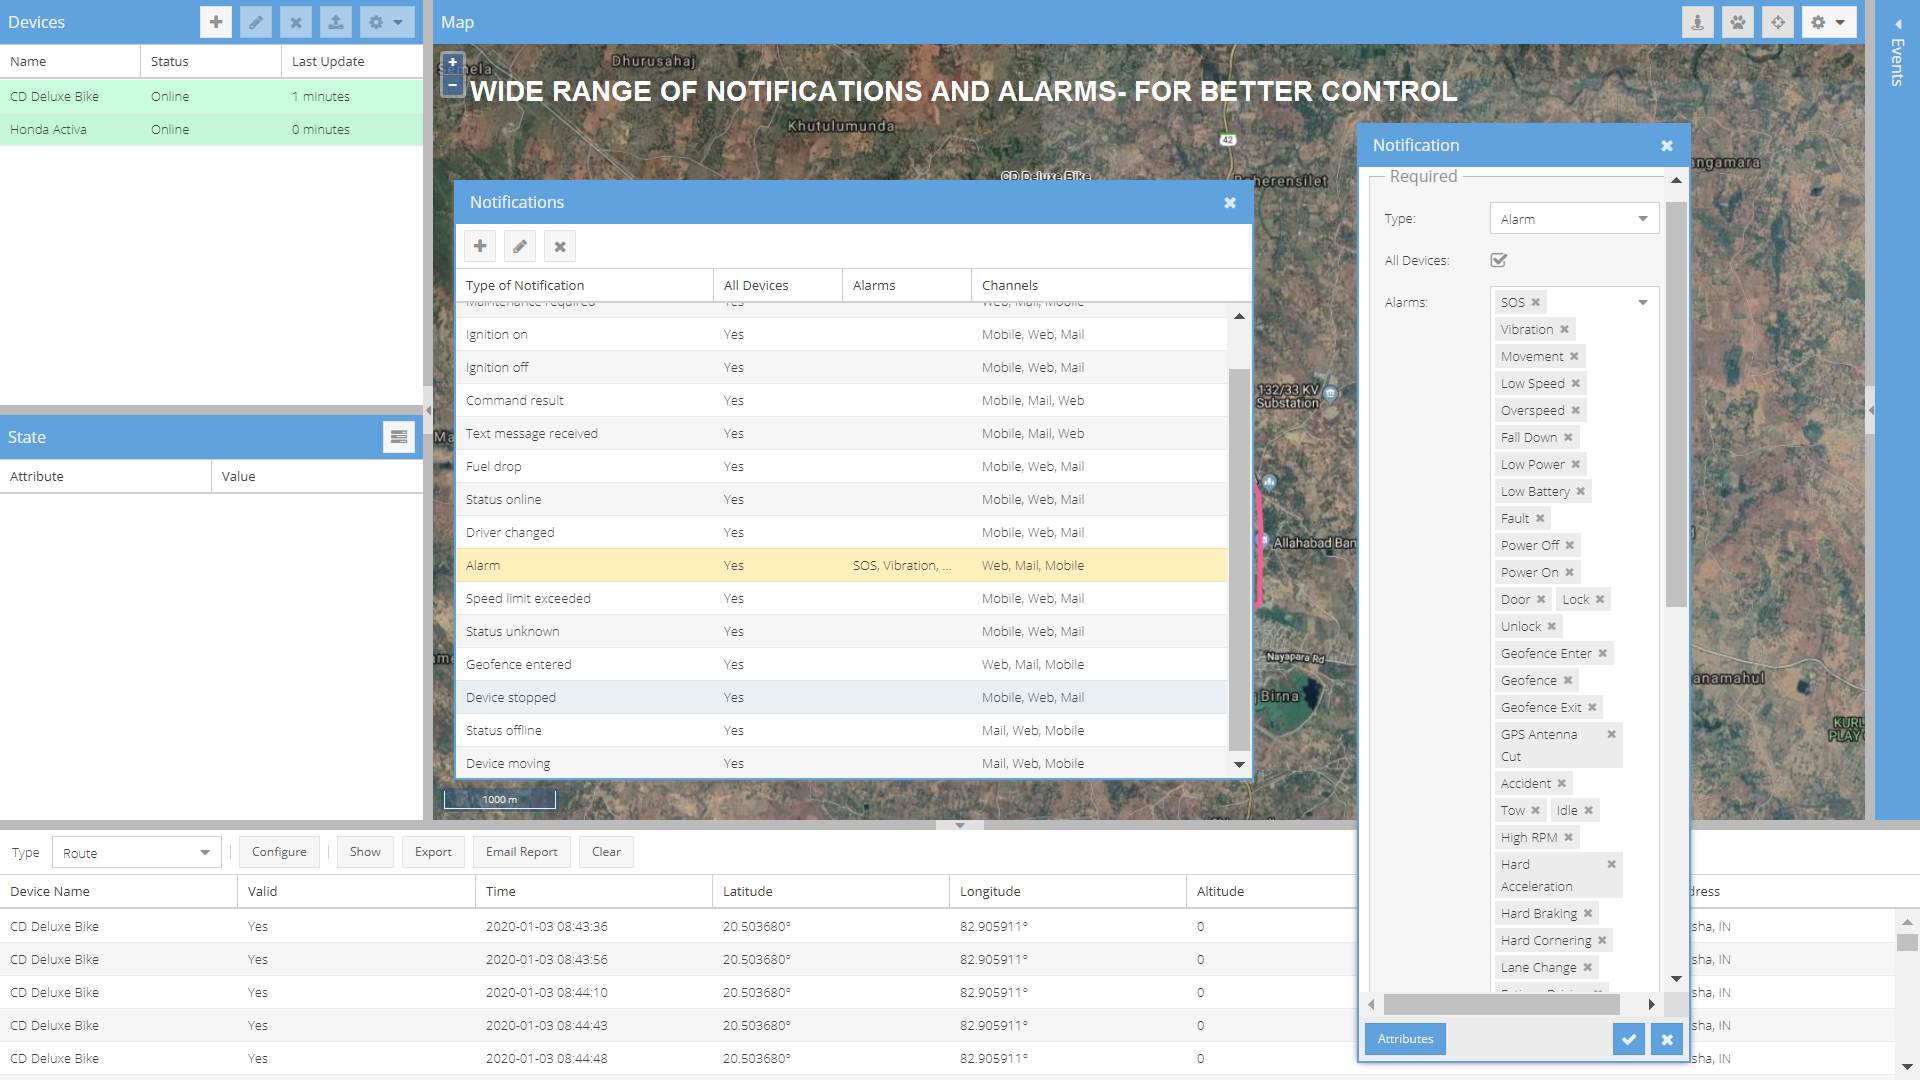
Task: Remove the Accident alarm tag
Action: 1562,783
